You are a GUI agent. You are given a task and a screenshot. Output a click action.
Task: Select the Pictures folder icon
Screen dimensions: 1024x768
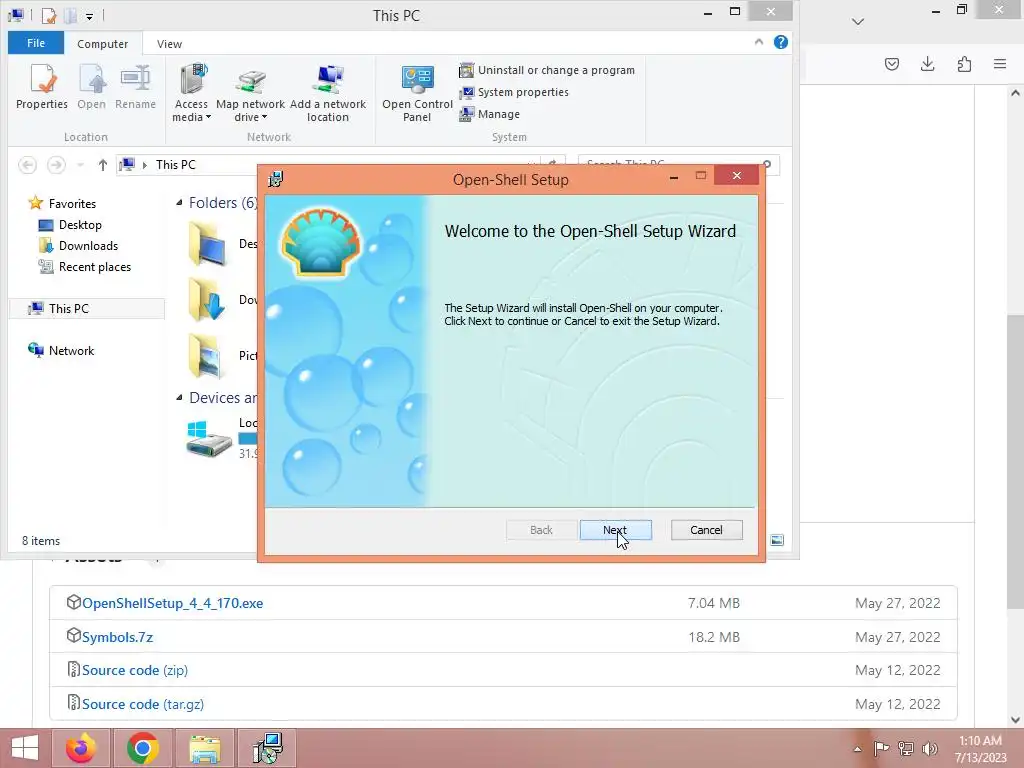tap(208, 356)
